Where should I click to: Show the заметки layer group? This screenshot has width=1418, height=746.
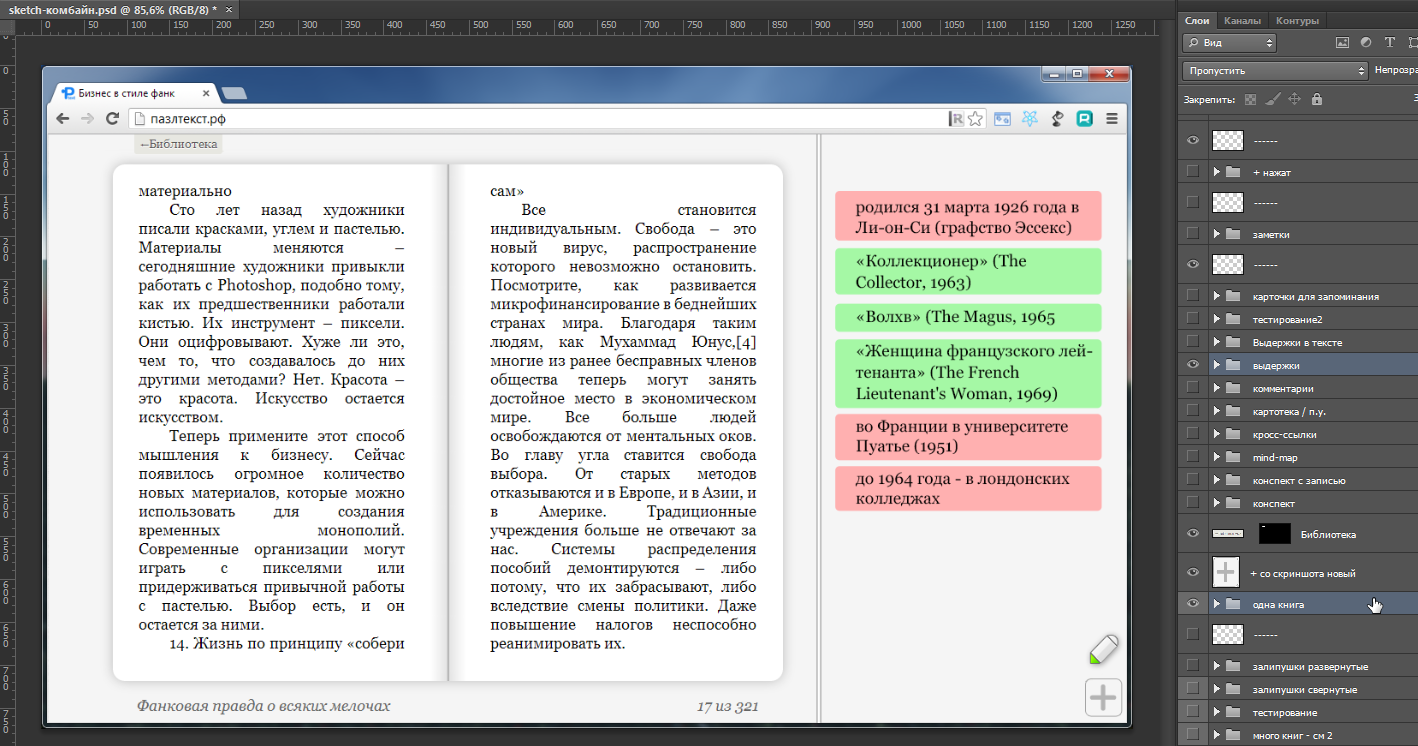click(x=1192, y=234)
